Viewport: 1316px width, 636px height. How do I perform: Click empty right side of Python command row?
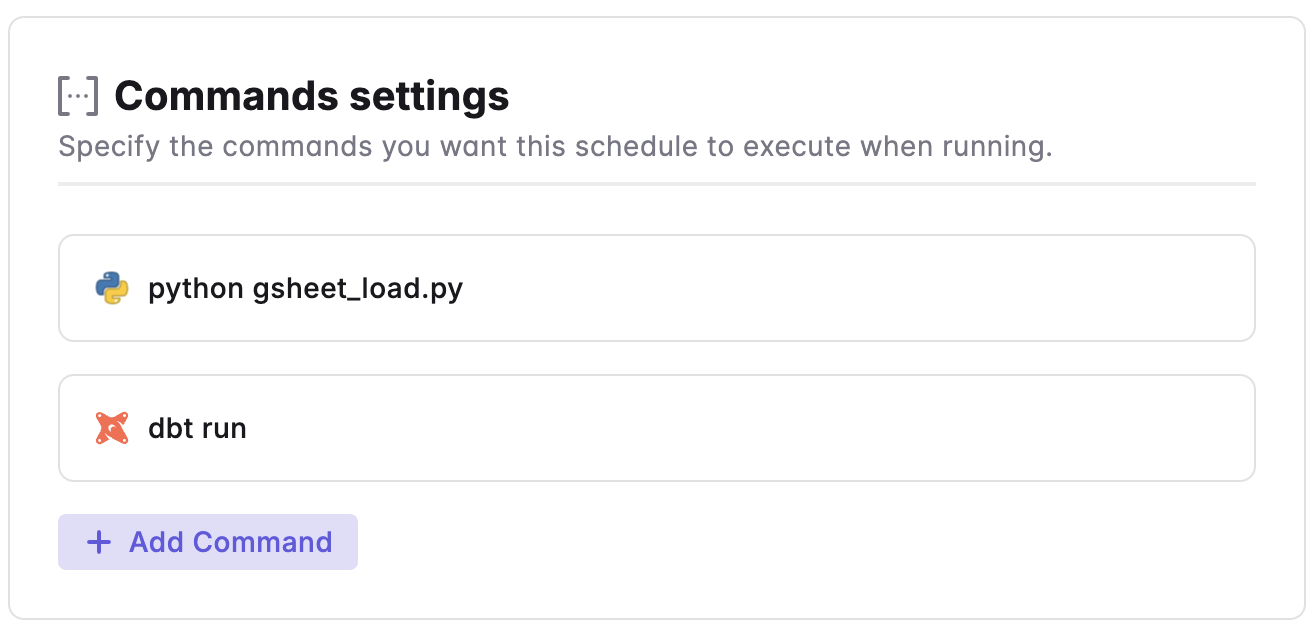coord(900,288)
